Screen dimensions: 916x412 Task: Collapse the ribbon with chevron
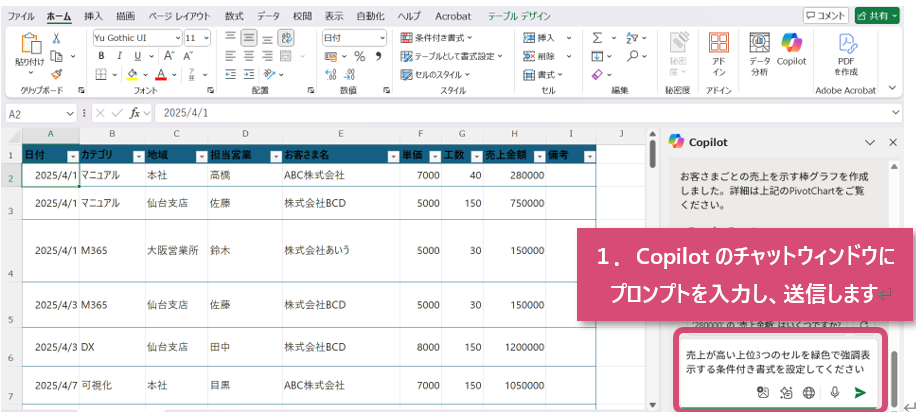coord(892,88)
